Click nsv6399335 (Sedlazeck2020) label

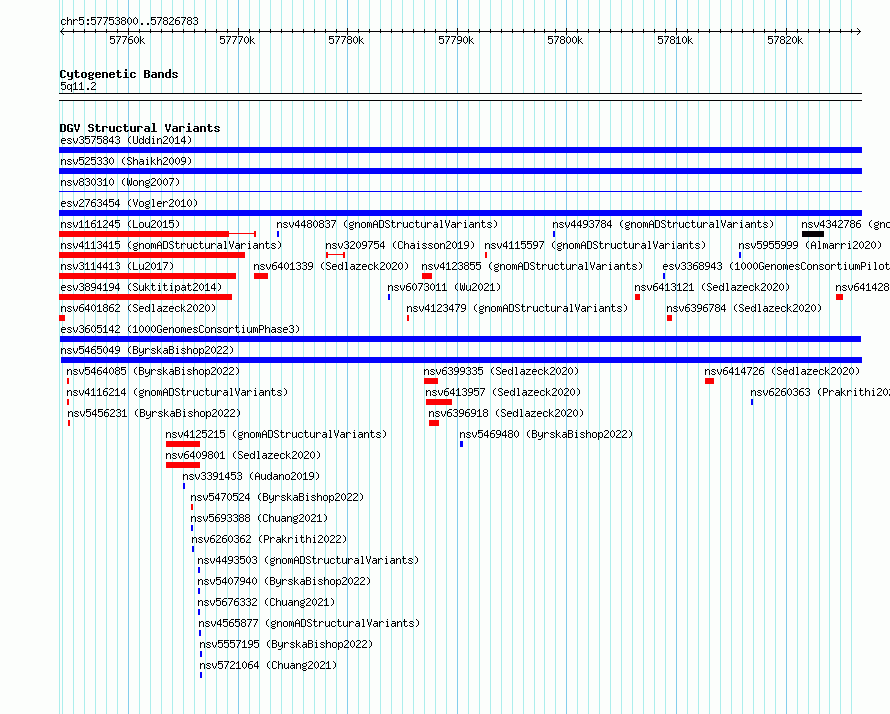coord(501,371)
